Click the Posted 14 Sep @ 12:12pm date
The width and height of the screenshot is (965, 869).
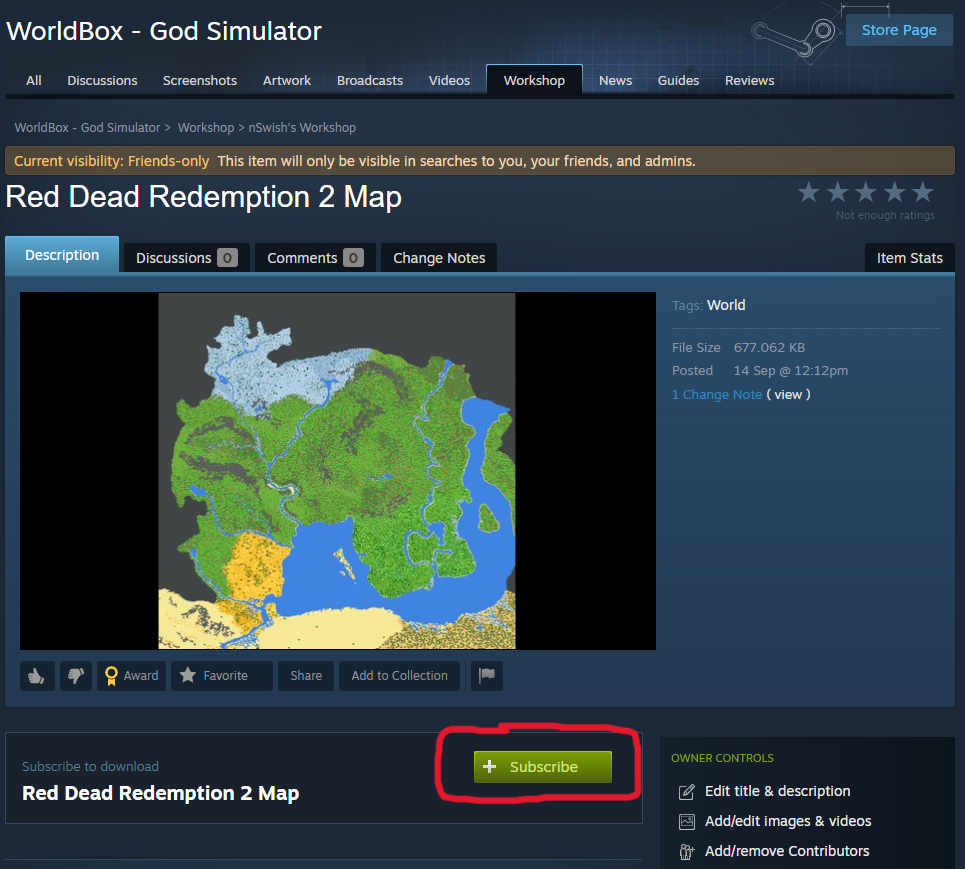pyautogui.click(x=790, y=371)
